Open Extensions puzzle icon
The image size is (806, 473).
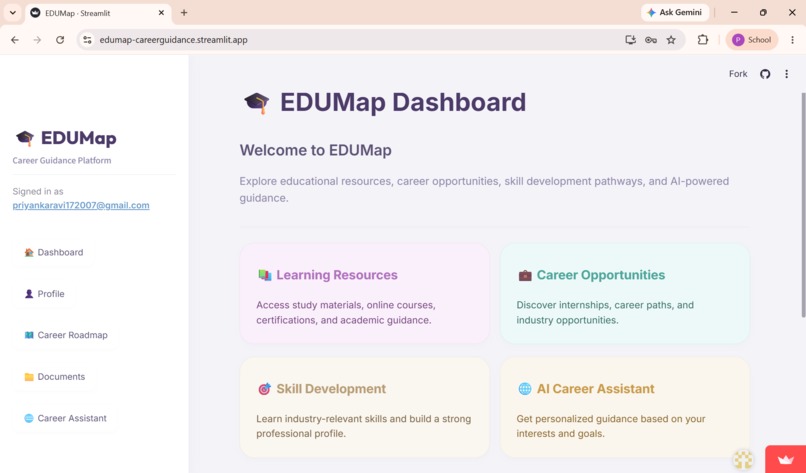[702, 40]
